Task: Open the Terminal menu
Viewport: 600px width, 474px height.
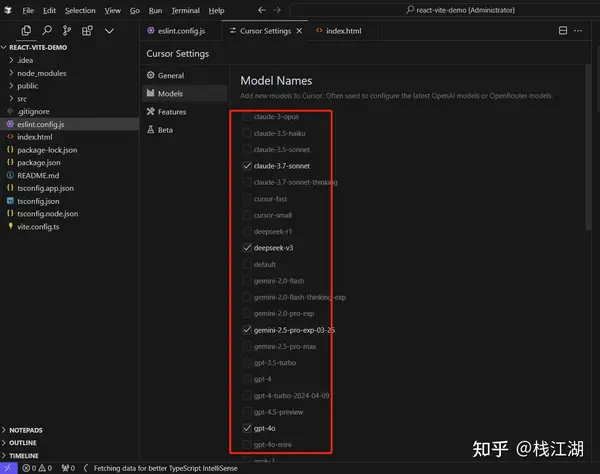Action: click(x=185, y=10)
